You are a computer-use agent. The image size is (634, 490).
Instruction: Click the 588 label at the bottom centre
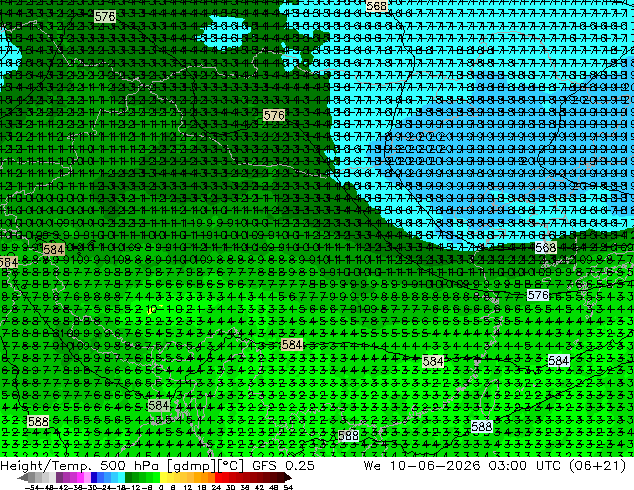click(348, 435)
